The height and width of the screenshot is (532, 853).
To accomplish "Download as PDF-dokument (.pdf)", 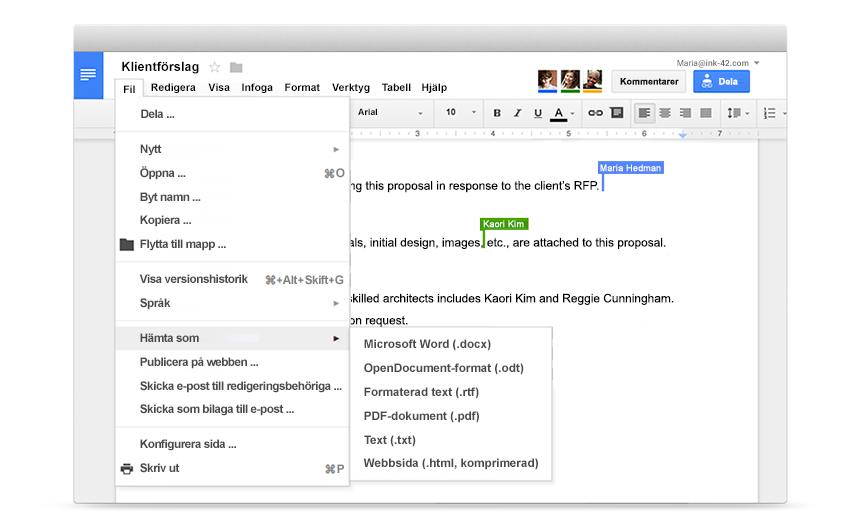I will (x=451, y=416).
